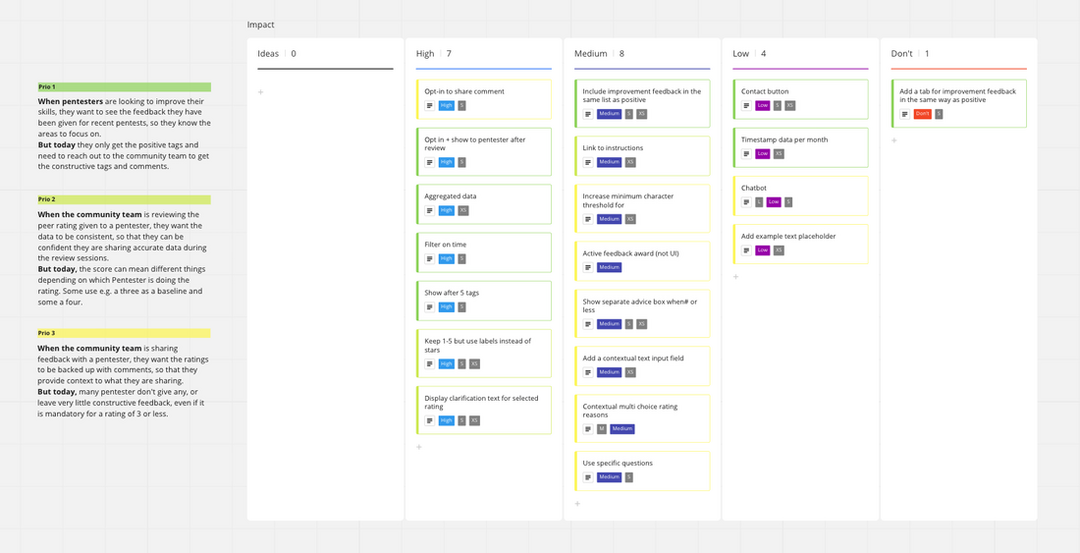Open description icon on 'Chatbot' card
Image resolution: width=1080 pixels, height=553 pixels.
click(x=746, y=202)
